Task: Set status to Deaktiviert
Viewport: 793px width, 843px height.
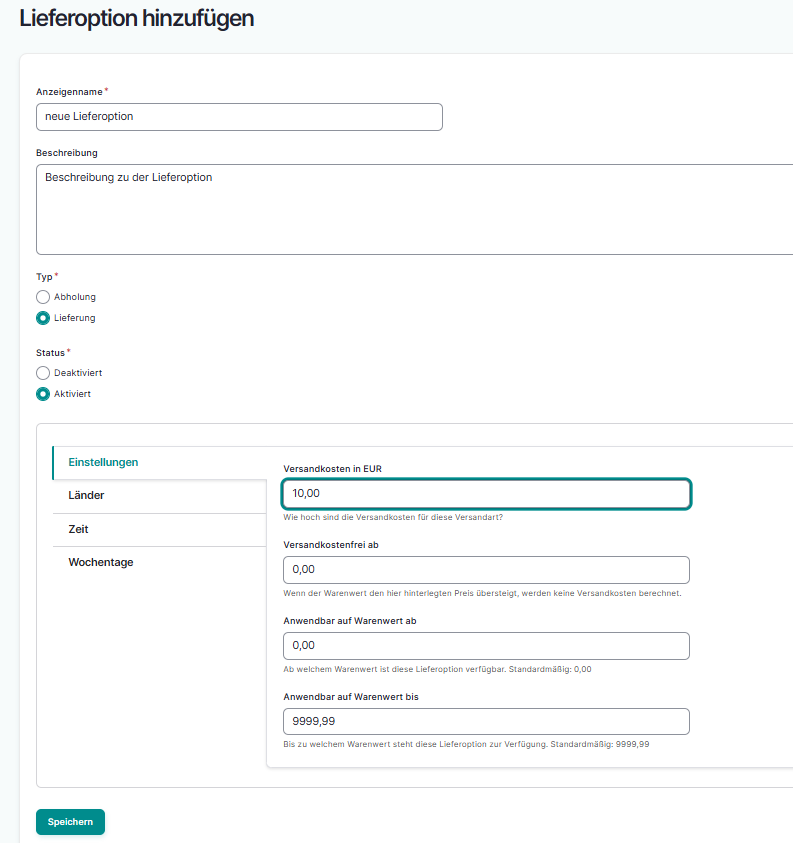Action: 43,373
